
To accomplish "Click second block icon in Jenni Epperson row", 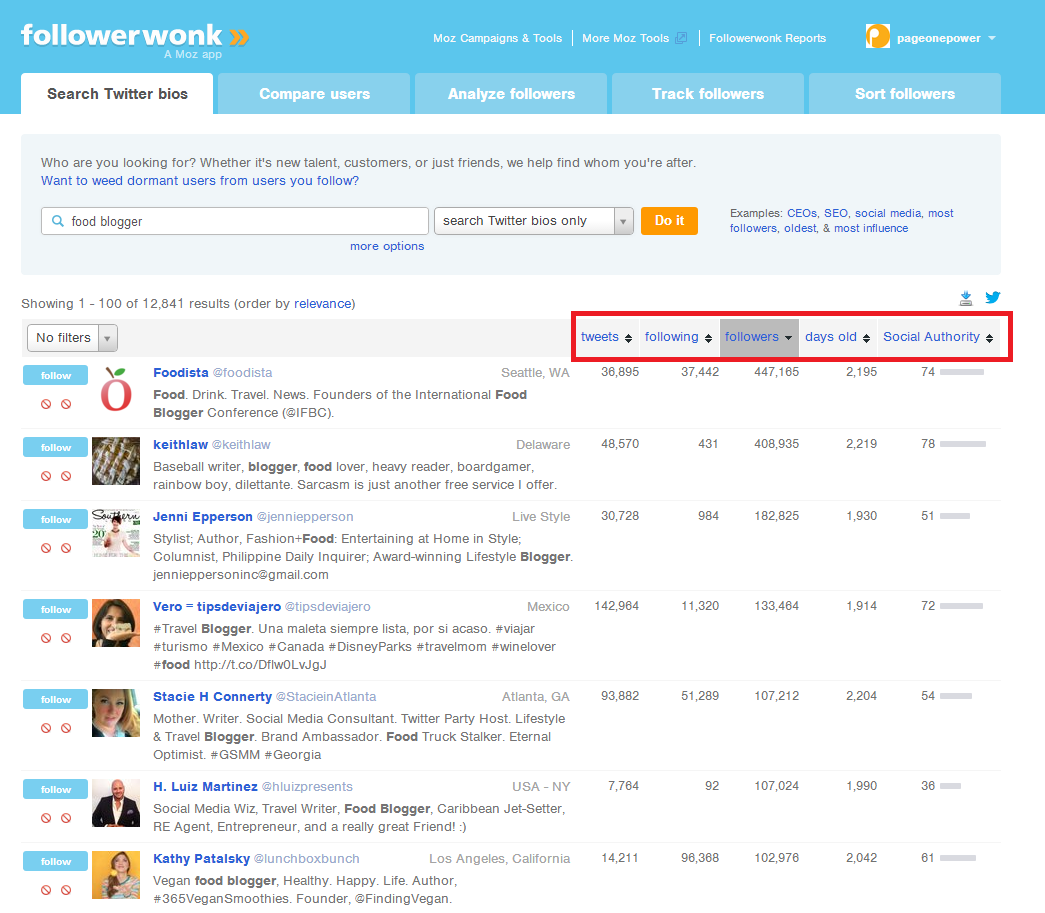I will coord(66,548).
